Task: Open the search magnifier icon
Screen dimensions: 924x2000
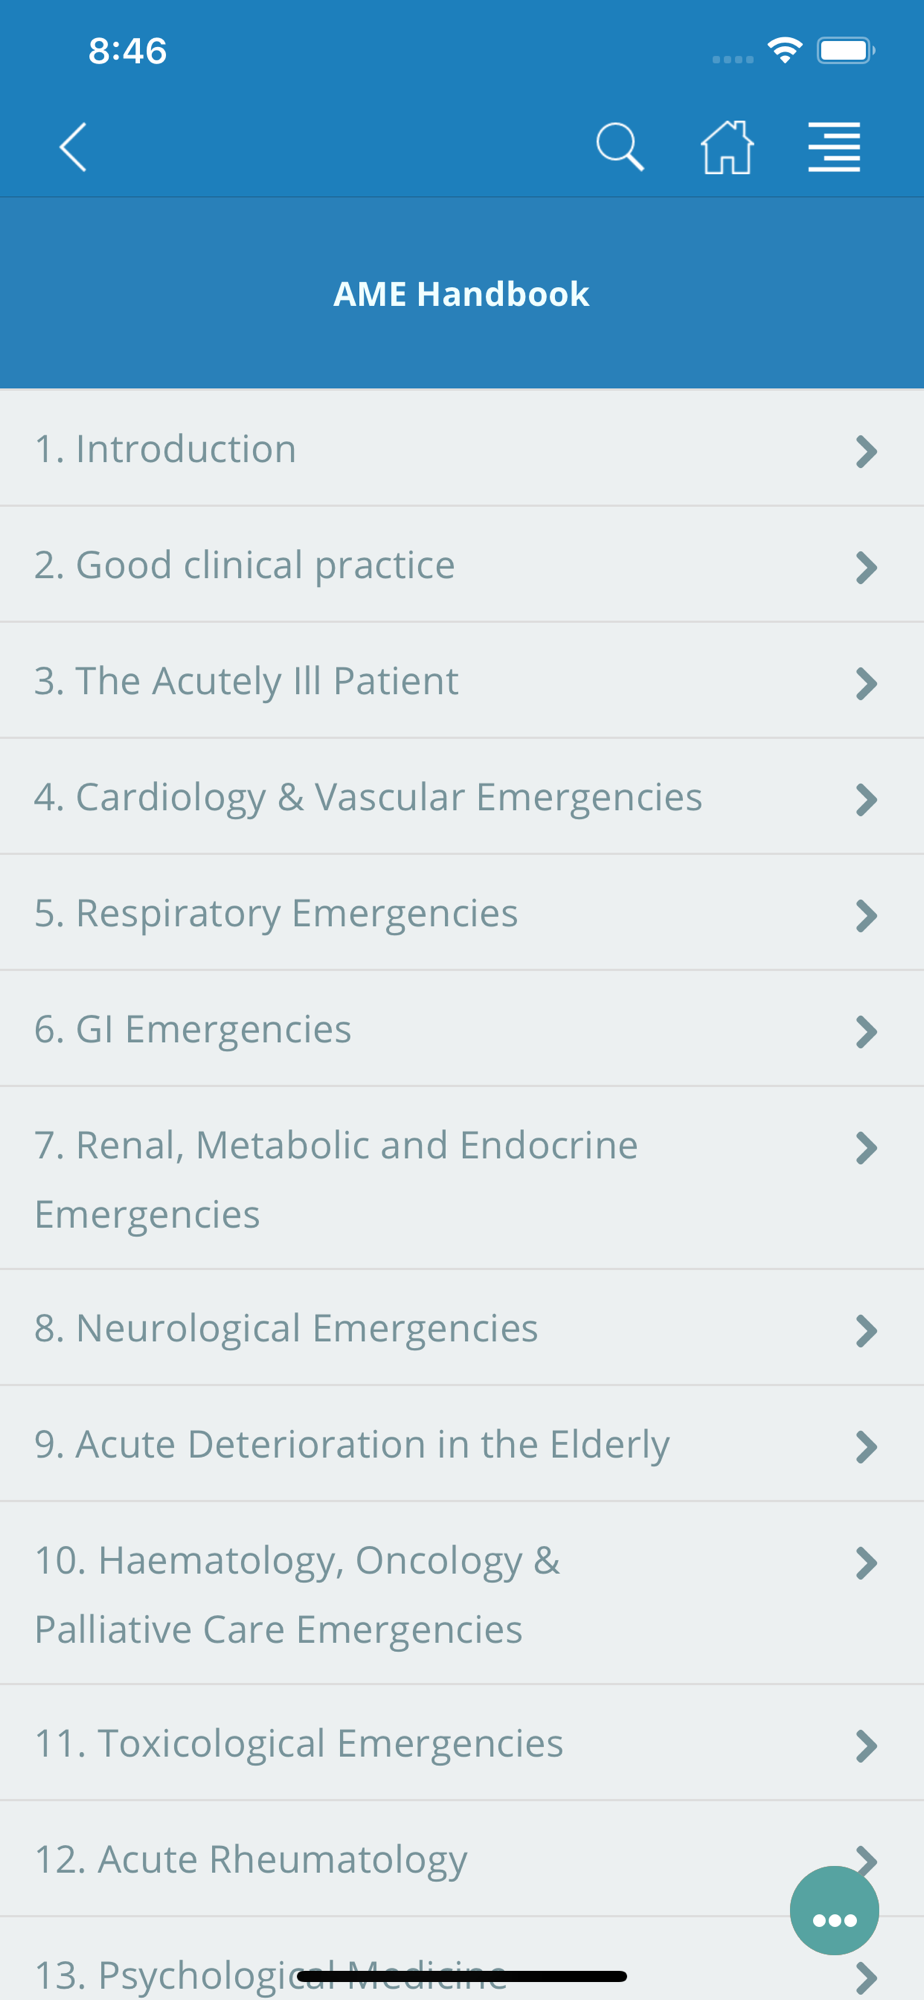Action: click(620, 148)
